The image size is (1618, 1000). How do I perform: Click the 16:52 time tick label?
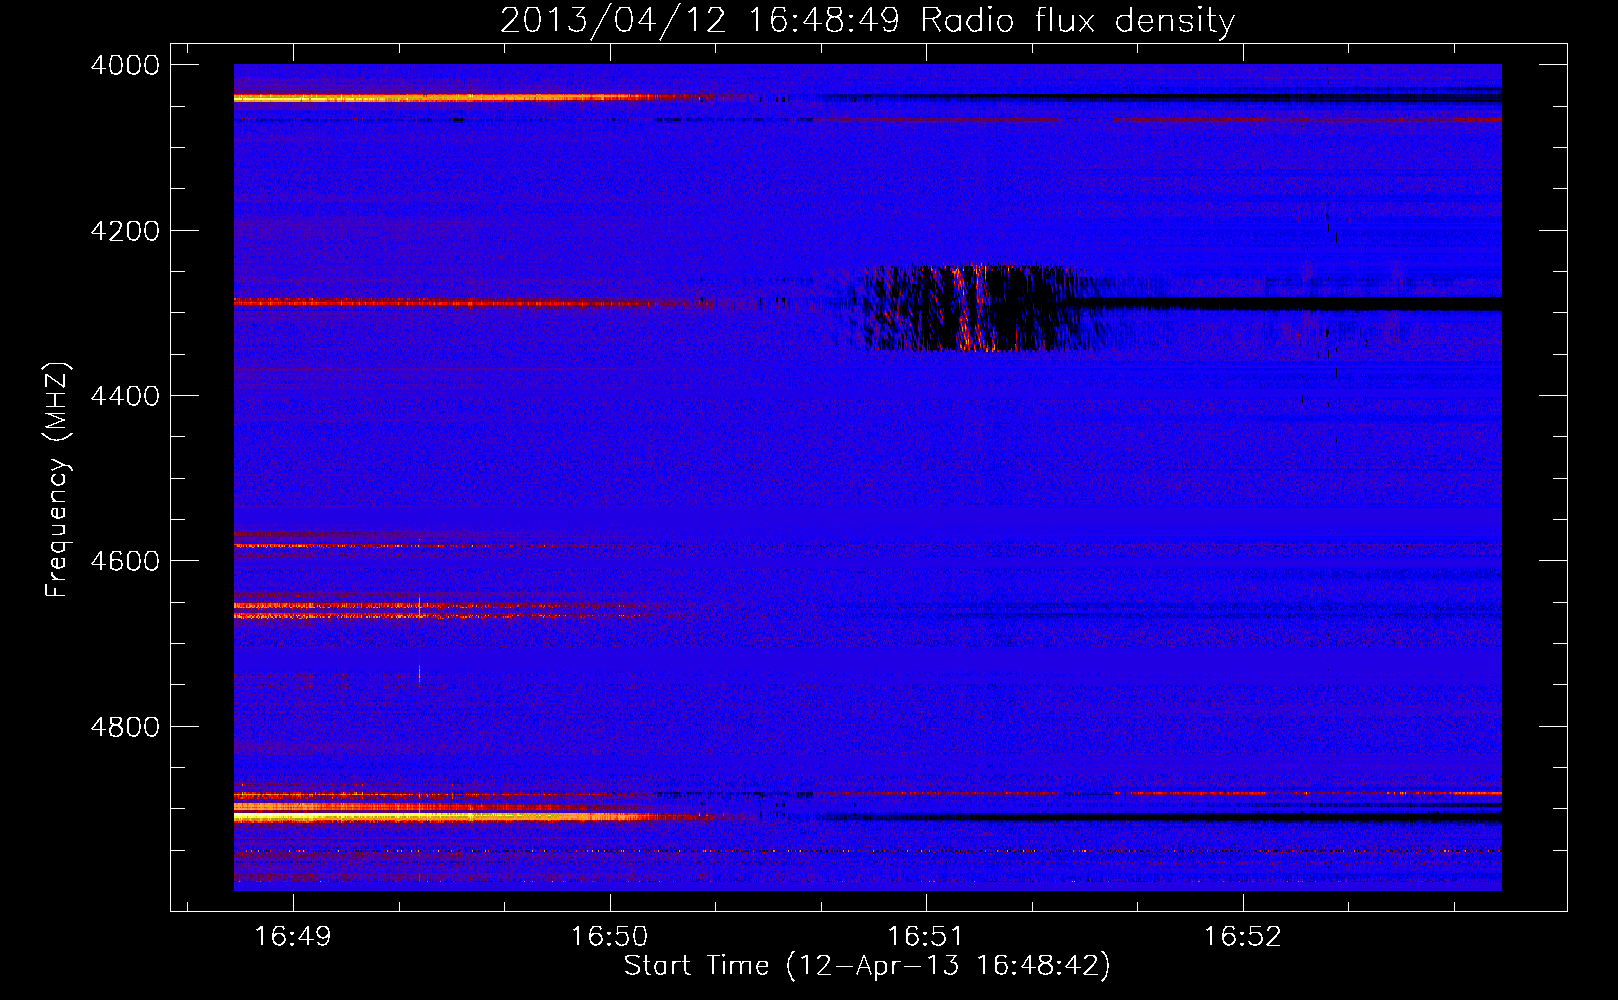pos(1242,936)
